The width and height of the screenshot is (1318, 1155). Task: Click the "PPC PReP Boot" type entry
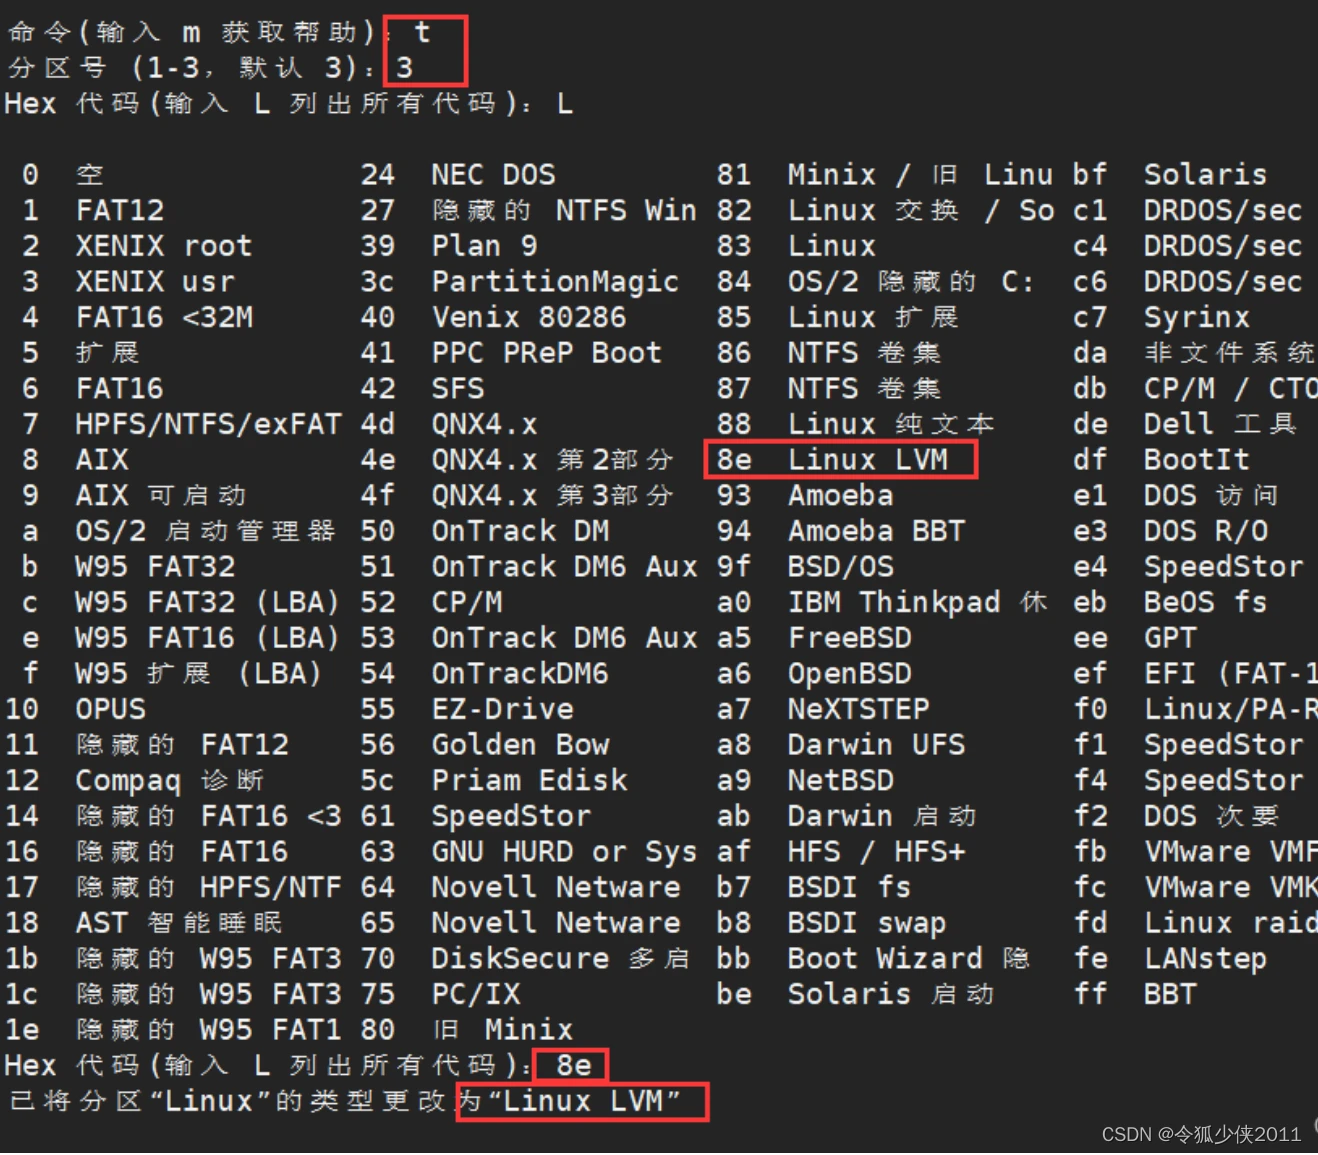coord(546,353)
